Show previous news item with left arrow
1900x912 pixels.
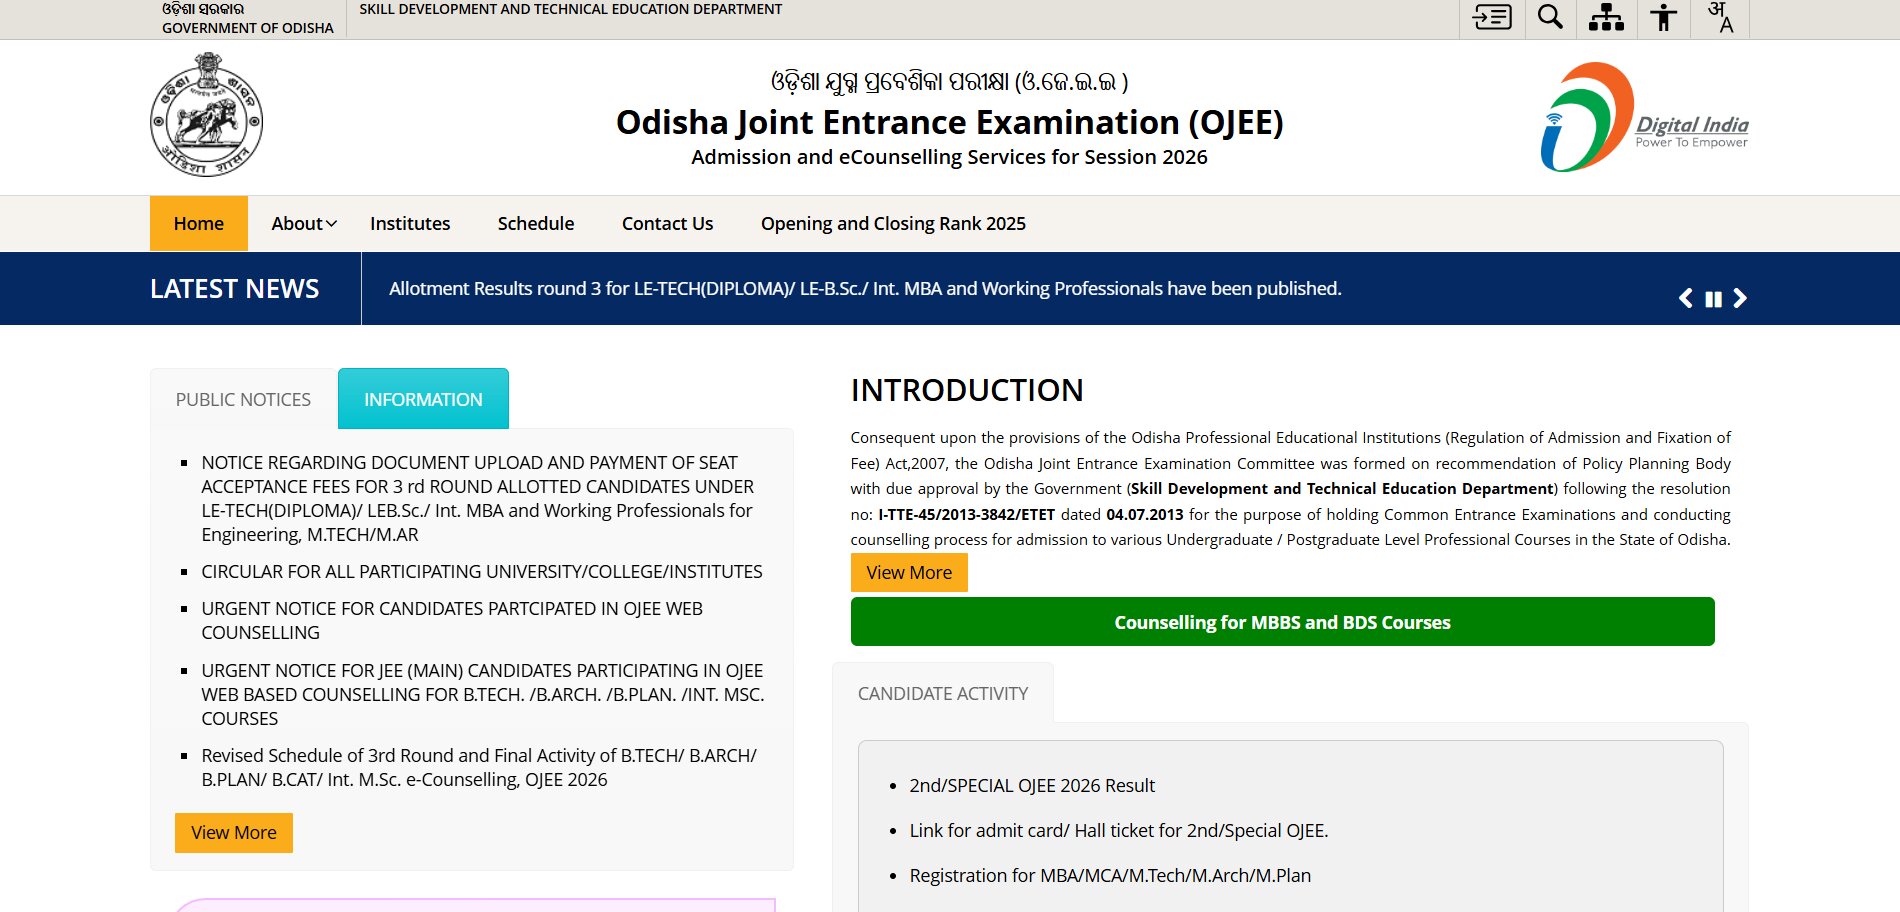pos(1685,298)
